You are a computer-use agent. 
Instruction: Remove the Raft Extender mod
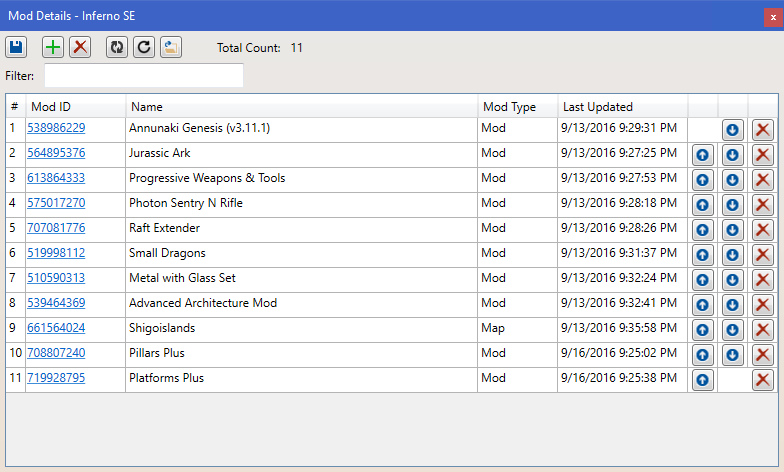point(762,230)
